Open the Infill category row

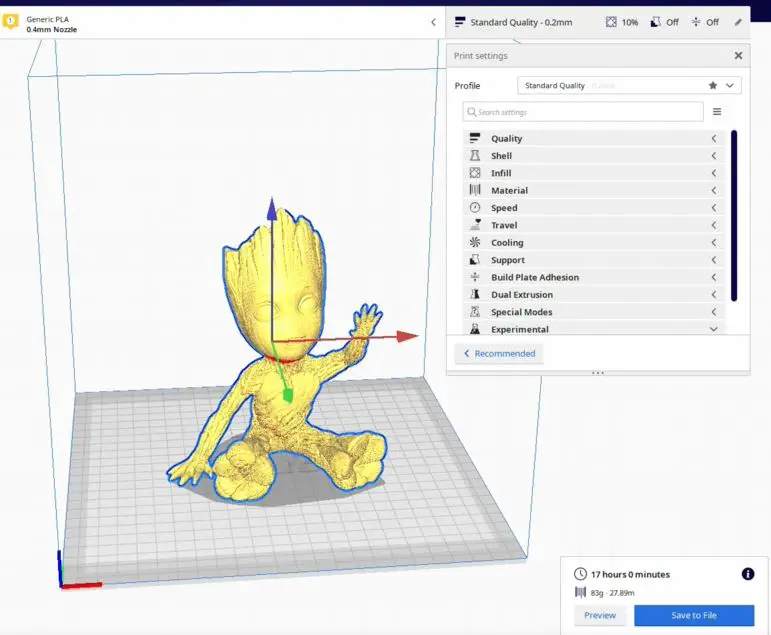(x=593, y=173)
